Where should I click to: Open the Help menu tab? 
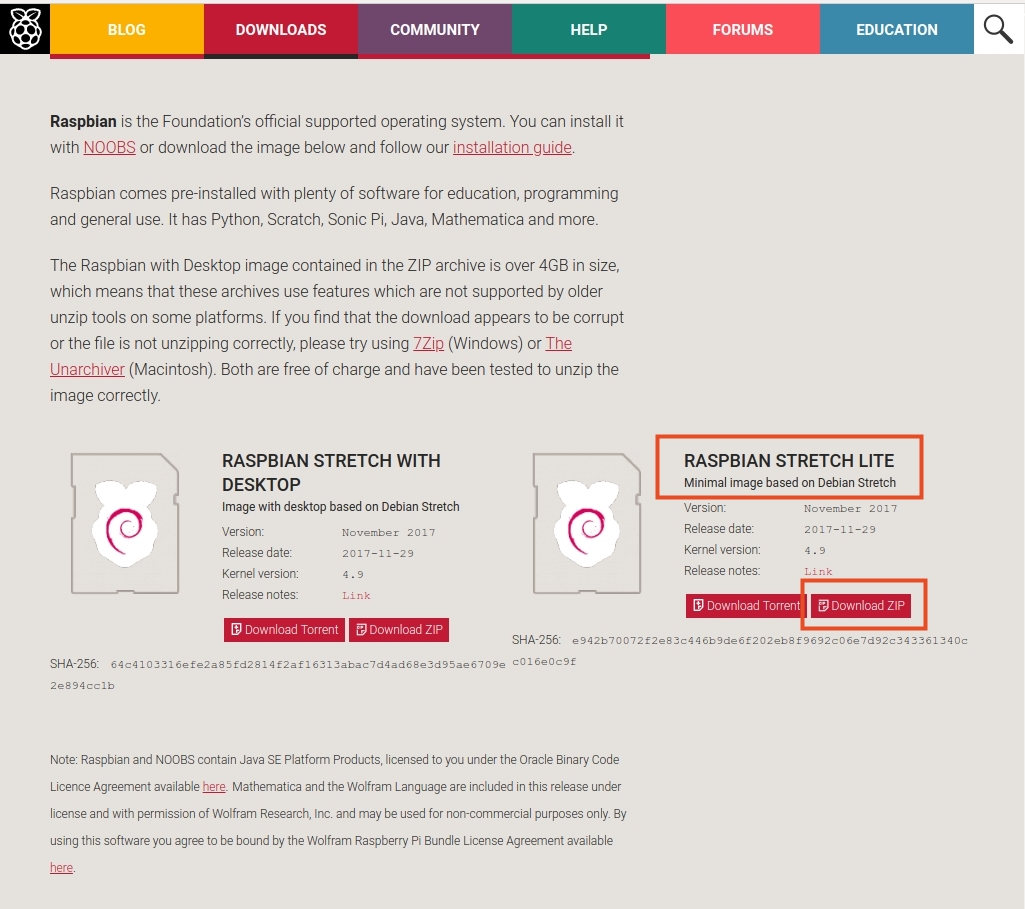coord(589,29)
